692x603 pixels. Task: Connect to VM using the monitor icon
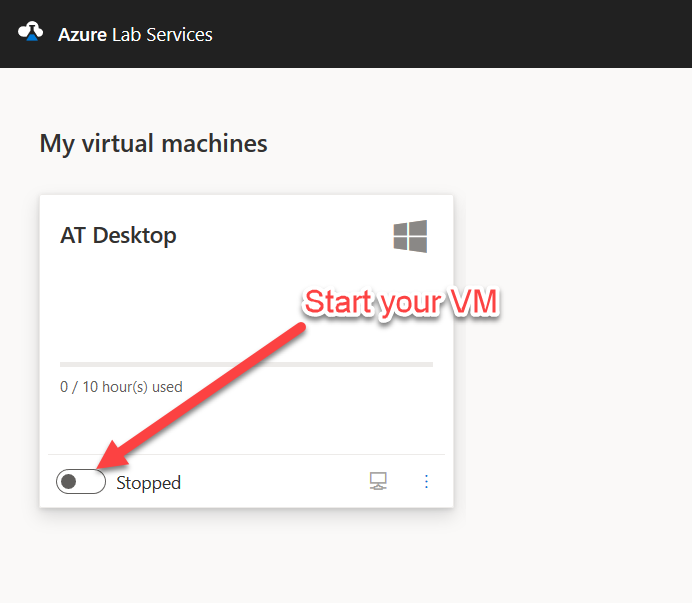(x=378, y=481)
